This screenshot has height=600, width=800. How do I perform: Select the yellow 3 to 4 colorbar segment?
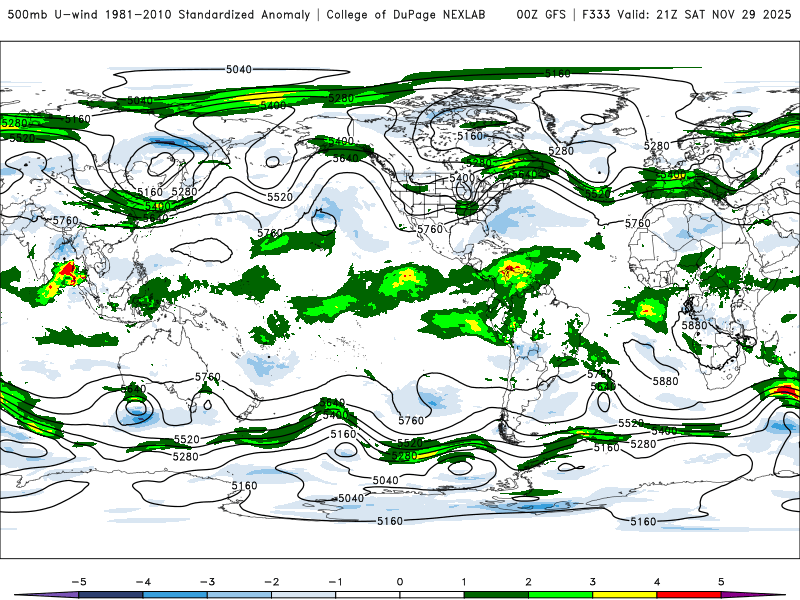tap(624, 595)
